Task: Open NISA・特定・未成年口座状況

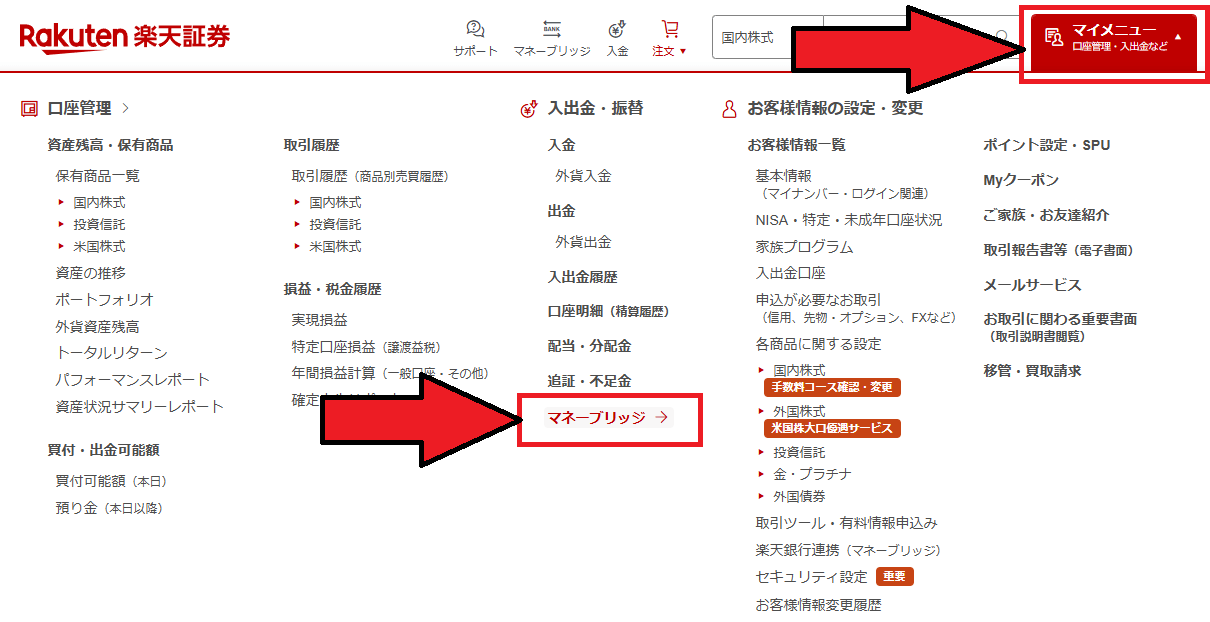Action: tap(848, 219)
